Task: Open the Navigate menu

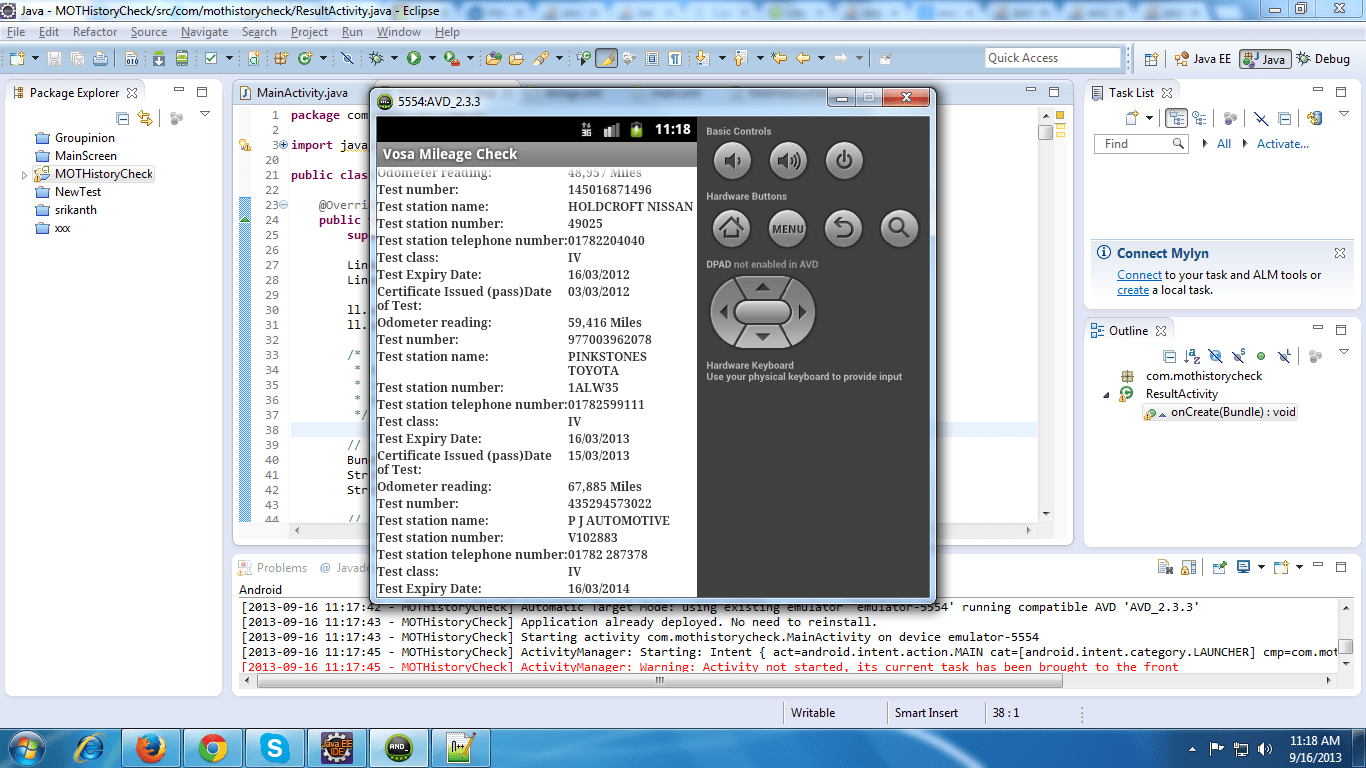Action: (x=205, y=32)
